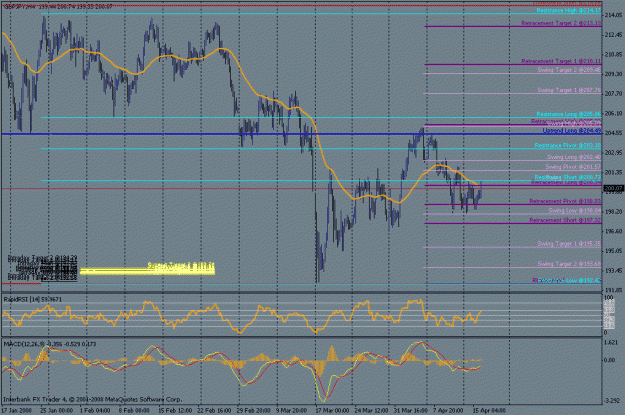Click the '8 Feb 08:00' time axis label
The image size is (625, 415).
[x=134, y=411]
